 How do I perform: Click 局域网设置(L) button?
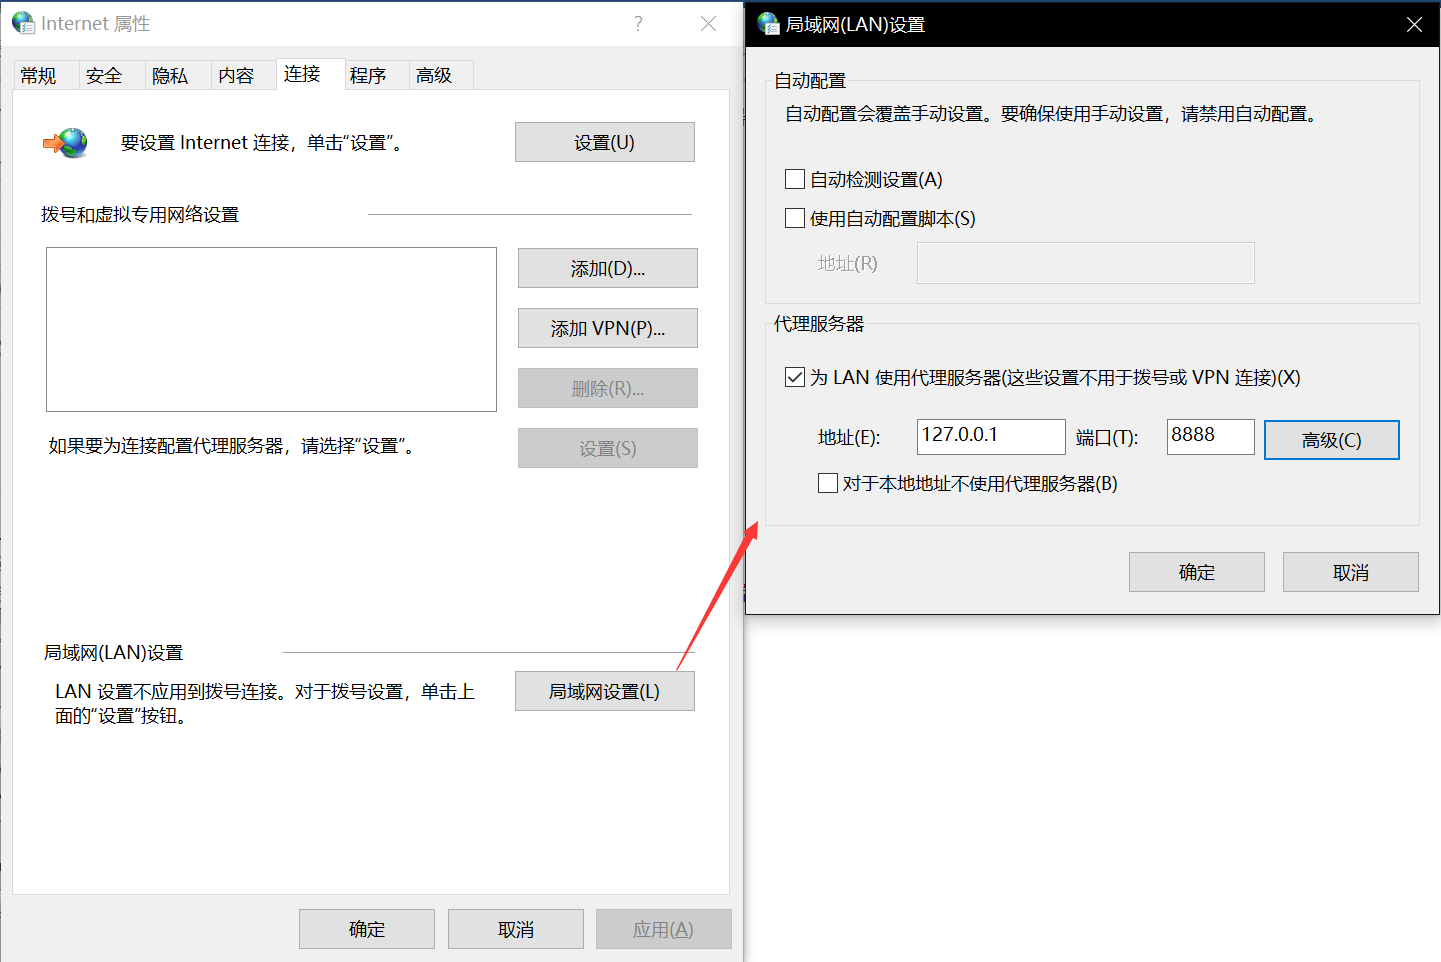(x=604, y=691)
